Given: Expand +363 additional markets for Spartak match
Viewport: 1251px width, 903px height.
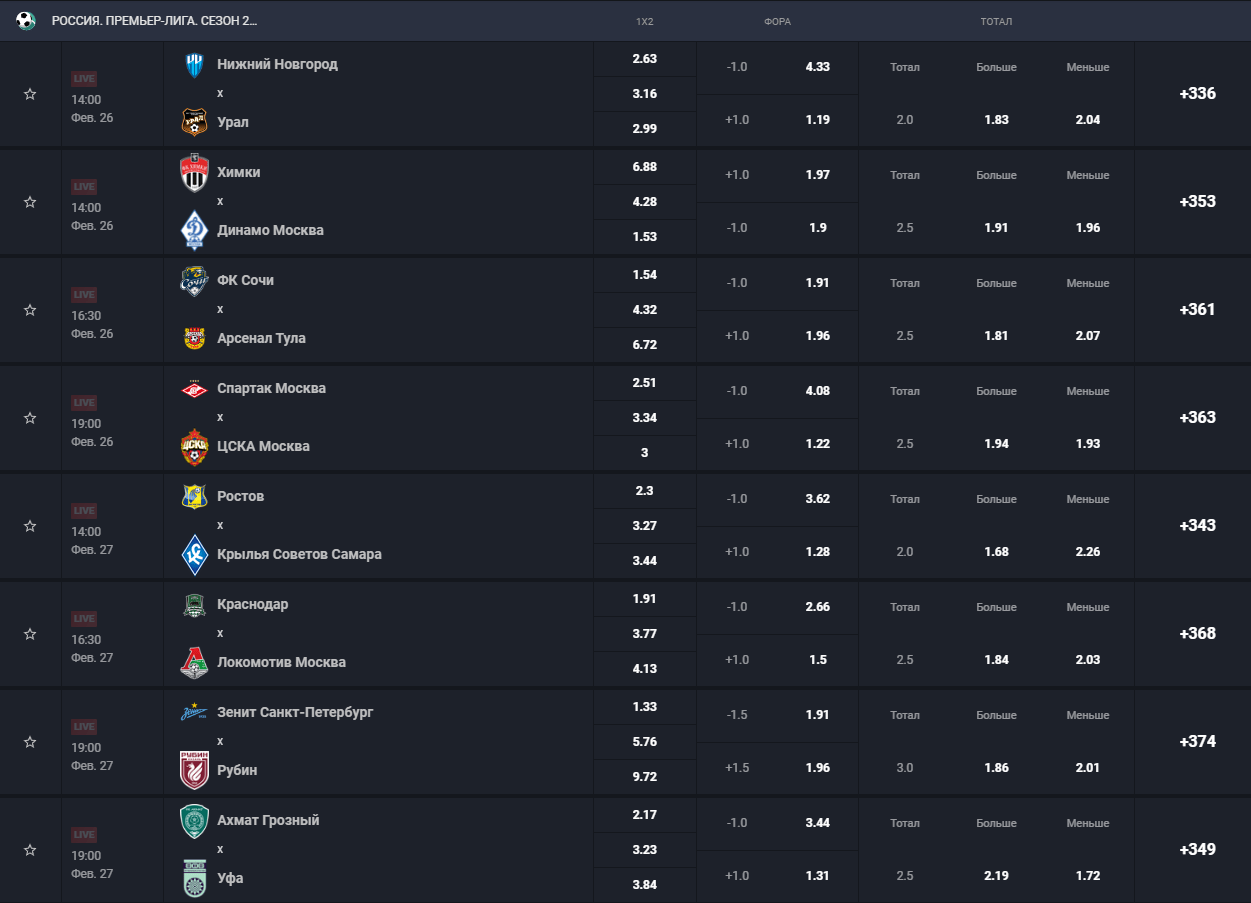Looking at the screenshot, I should [1197, 418].
